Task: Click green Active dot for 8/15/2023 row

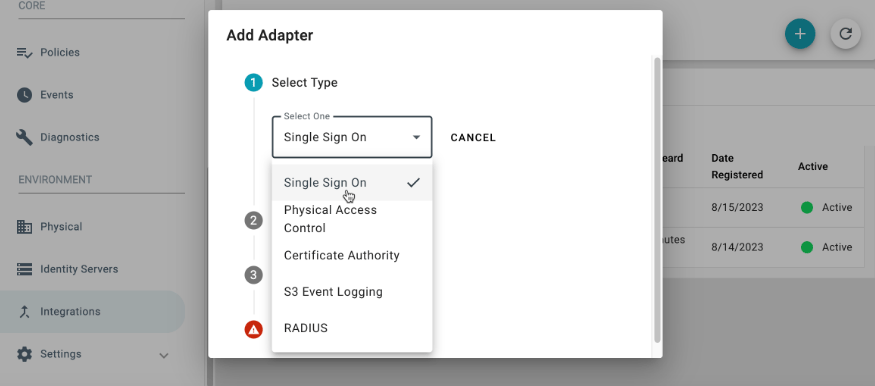Action: 807,208
